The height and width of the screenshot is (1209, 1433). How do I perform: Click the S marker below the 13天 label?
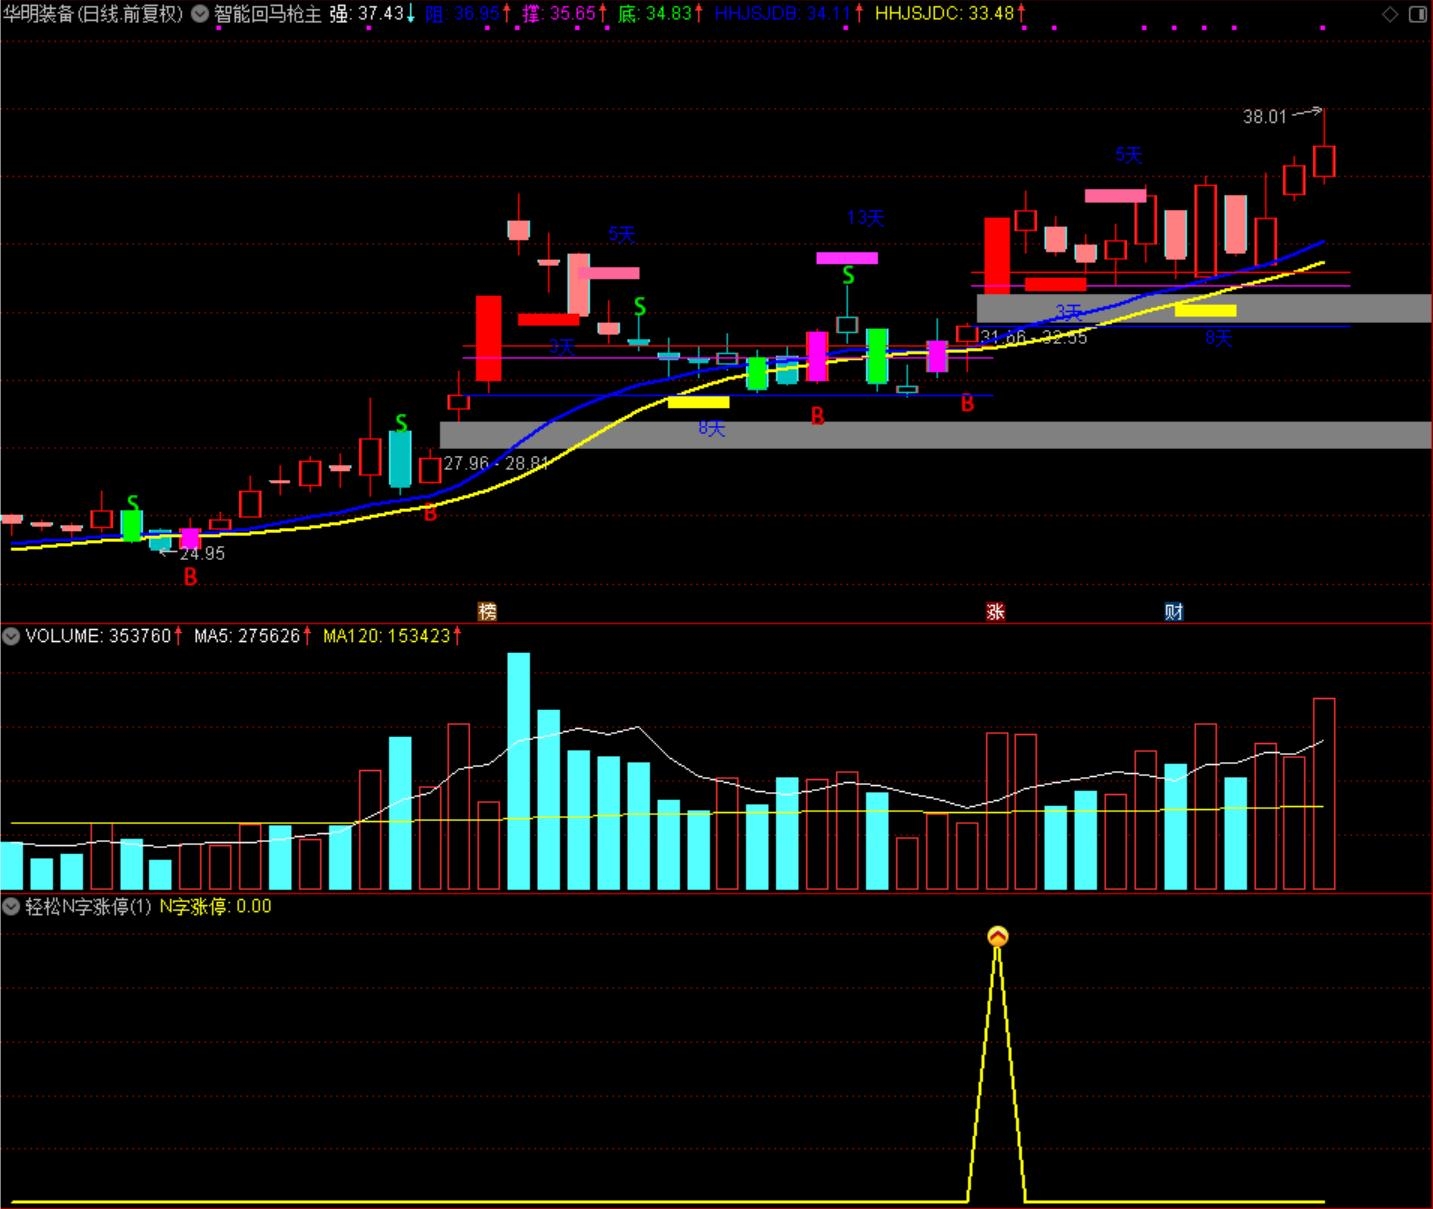click(848, 275)
